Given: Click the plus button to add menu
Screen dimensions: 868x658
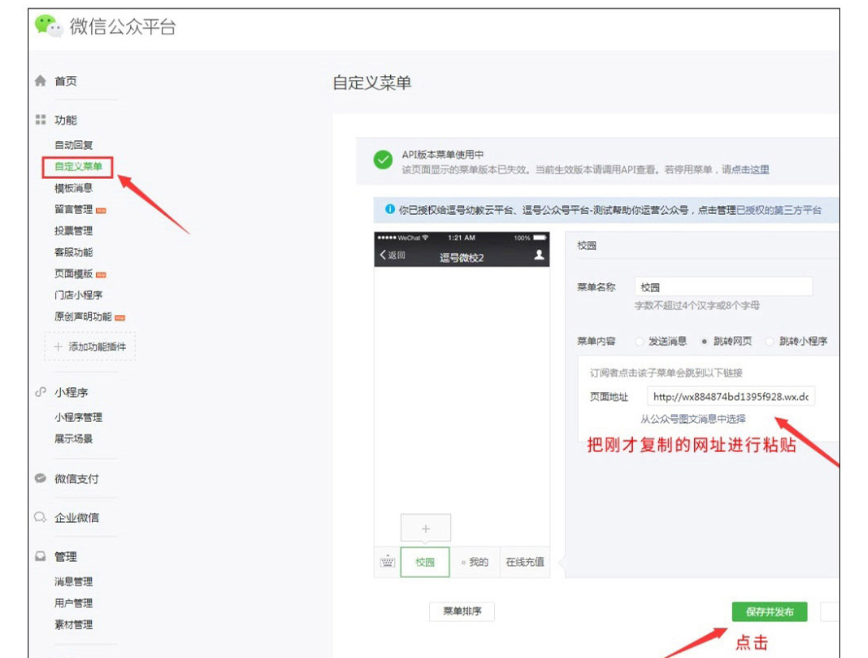Looking at the screenshot, I should coord(425,528).
